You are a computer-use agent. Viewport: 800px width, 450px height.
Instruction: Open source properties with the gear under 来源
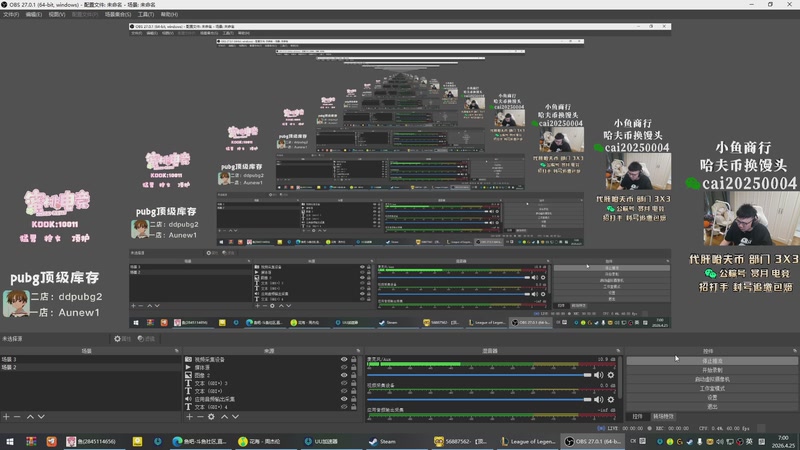[211, 417]
